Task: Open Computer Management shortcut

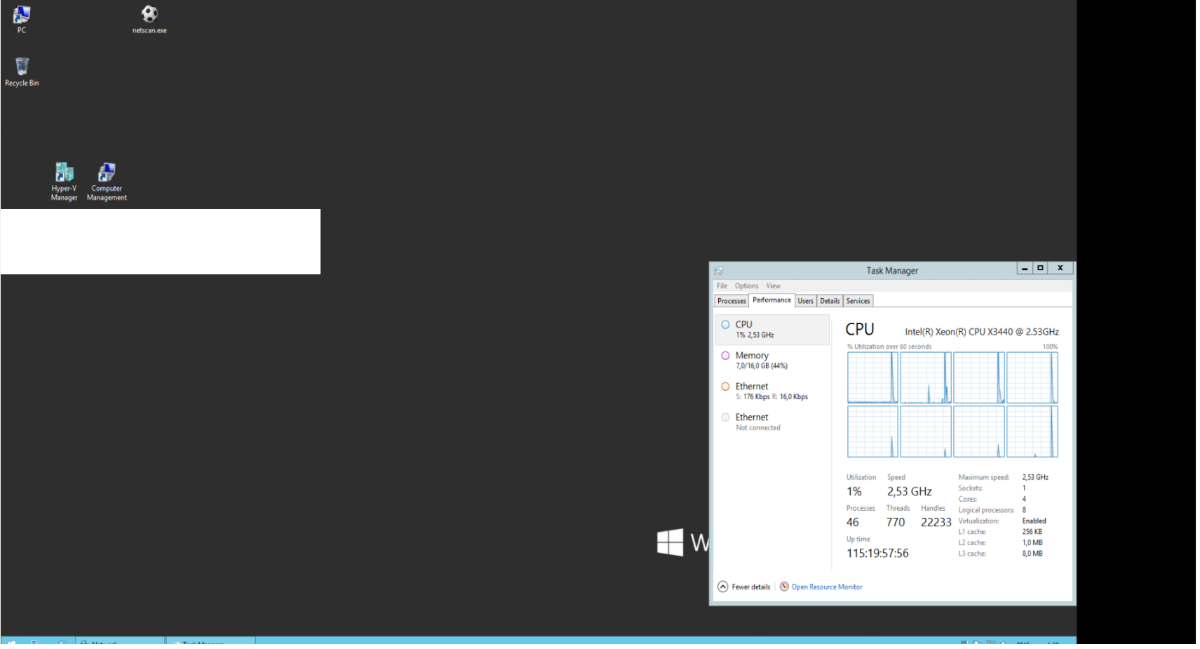Action: point(107,174)
